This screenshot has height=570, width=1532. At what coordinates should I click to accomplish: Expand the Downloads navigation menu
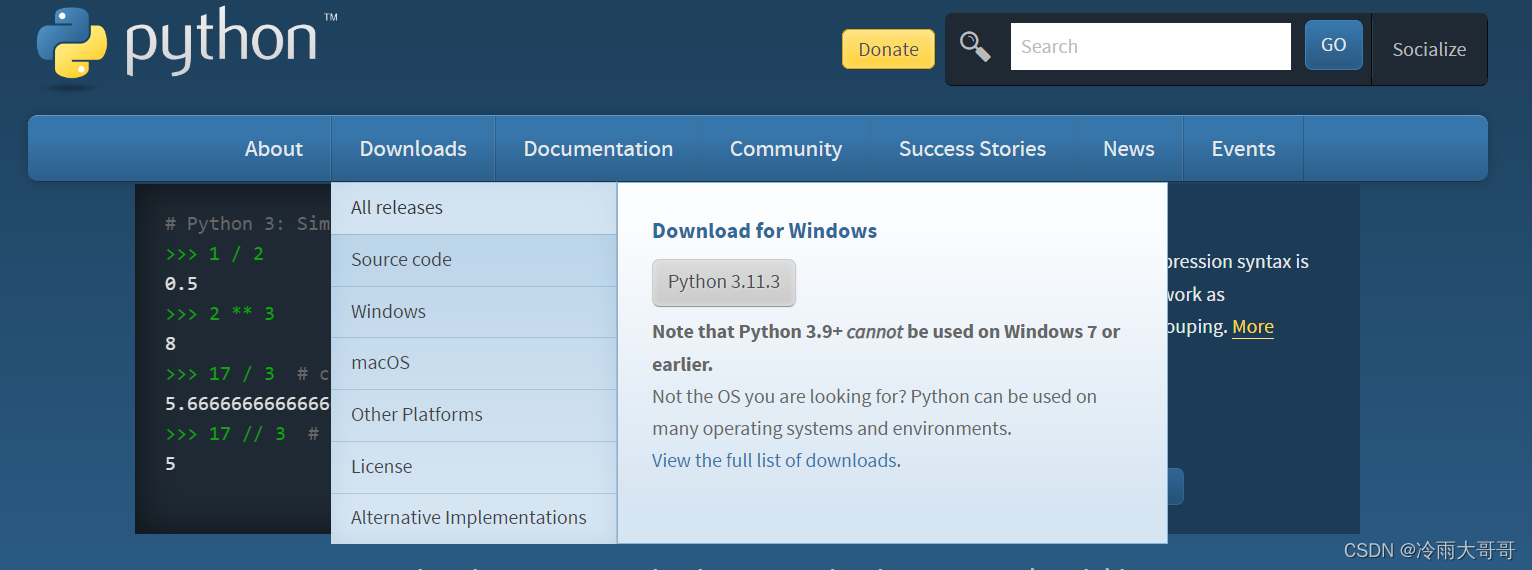pos(413,149)
